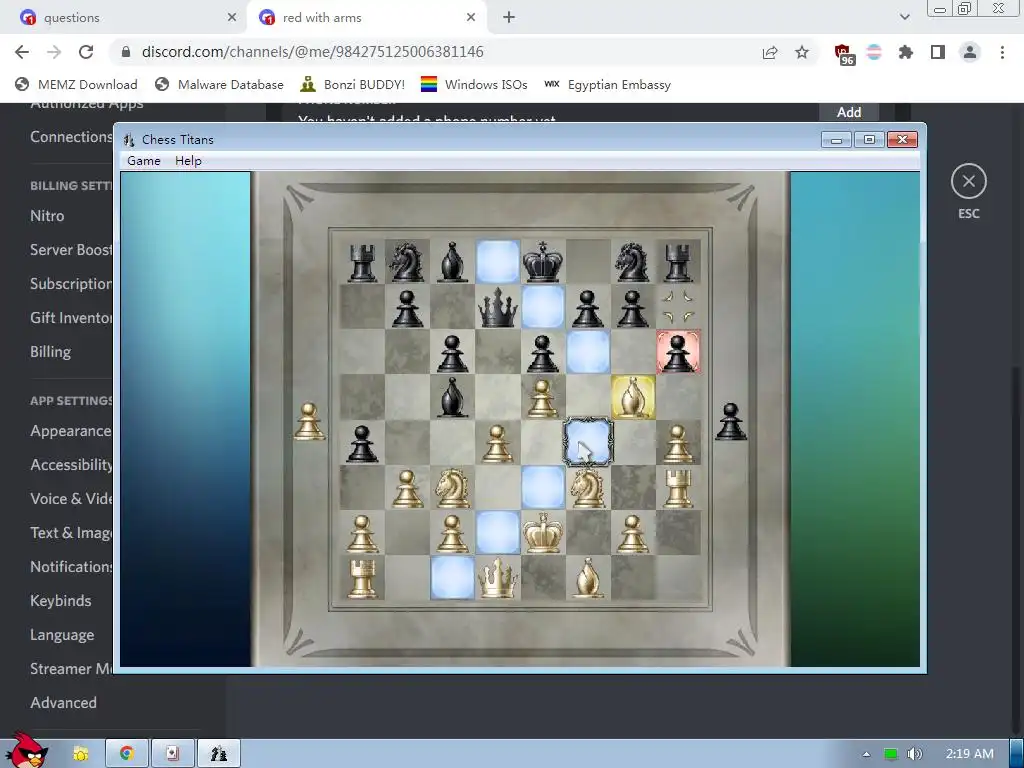
Task: Switch to the "red with arms" tab
Action: click(366, 18)
